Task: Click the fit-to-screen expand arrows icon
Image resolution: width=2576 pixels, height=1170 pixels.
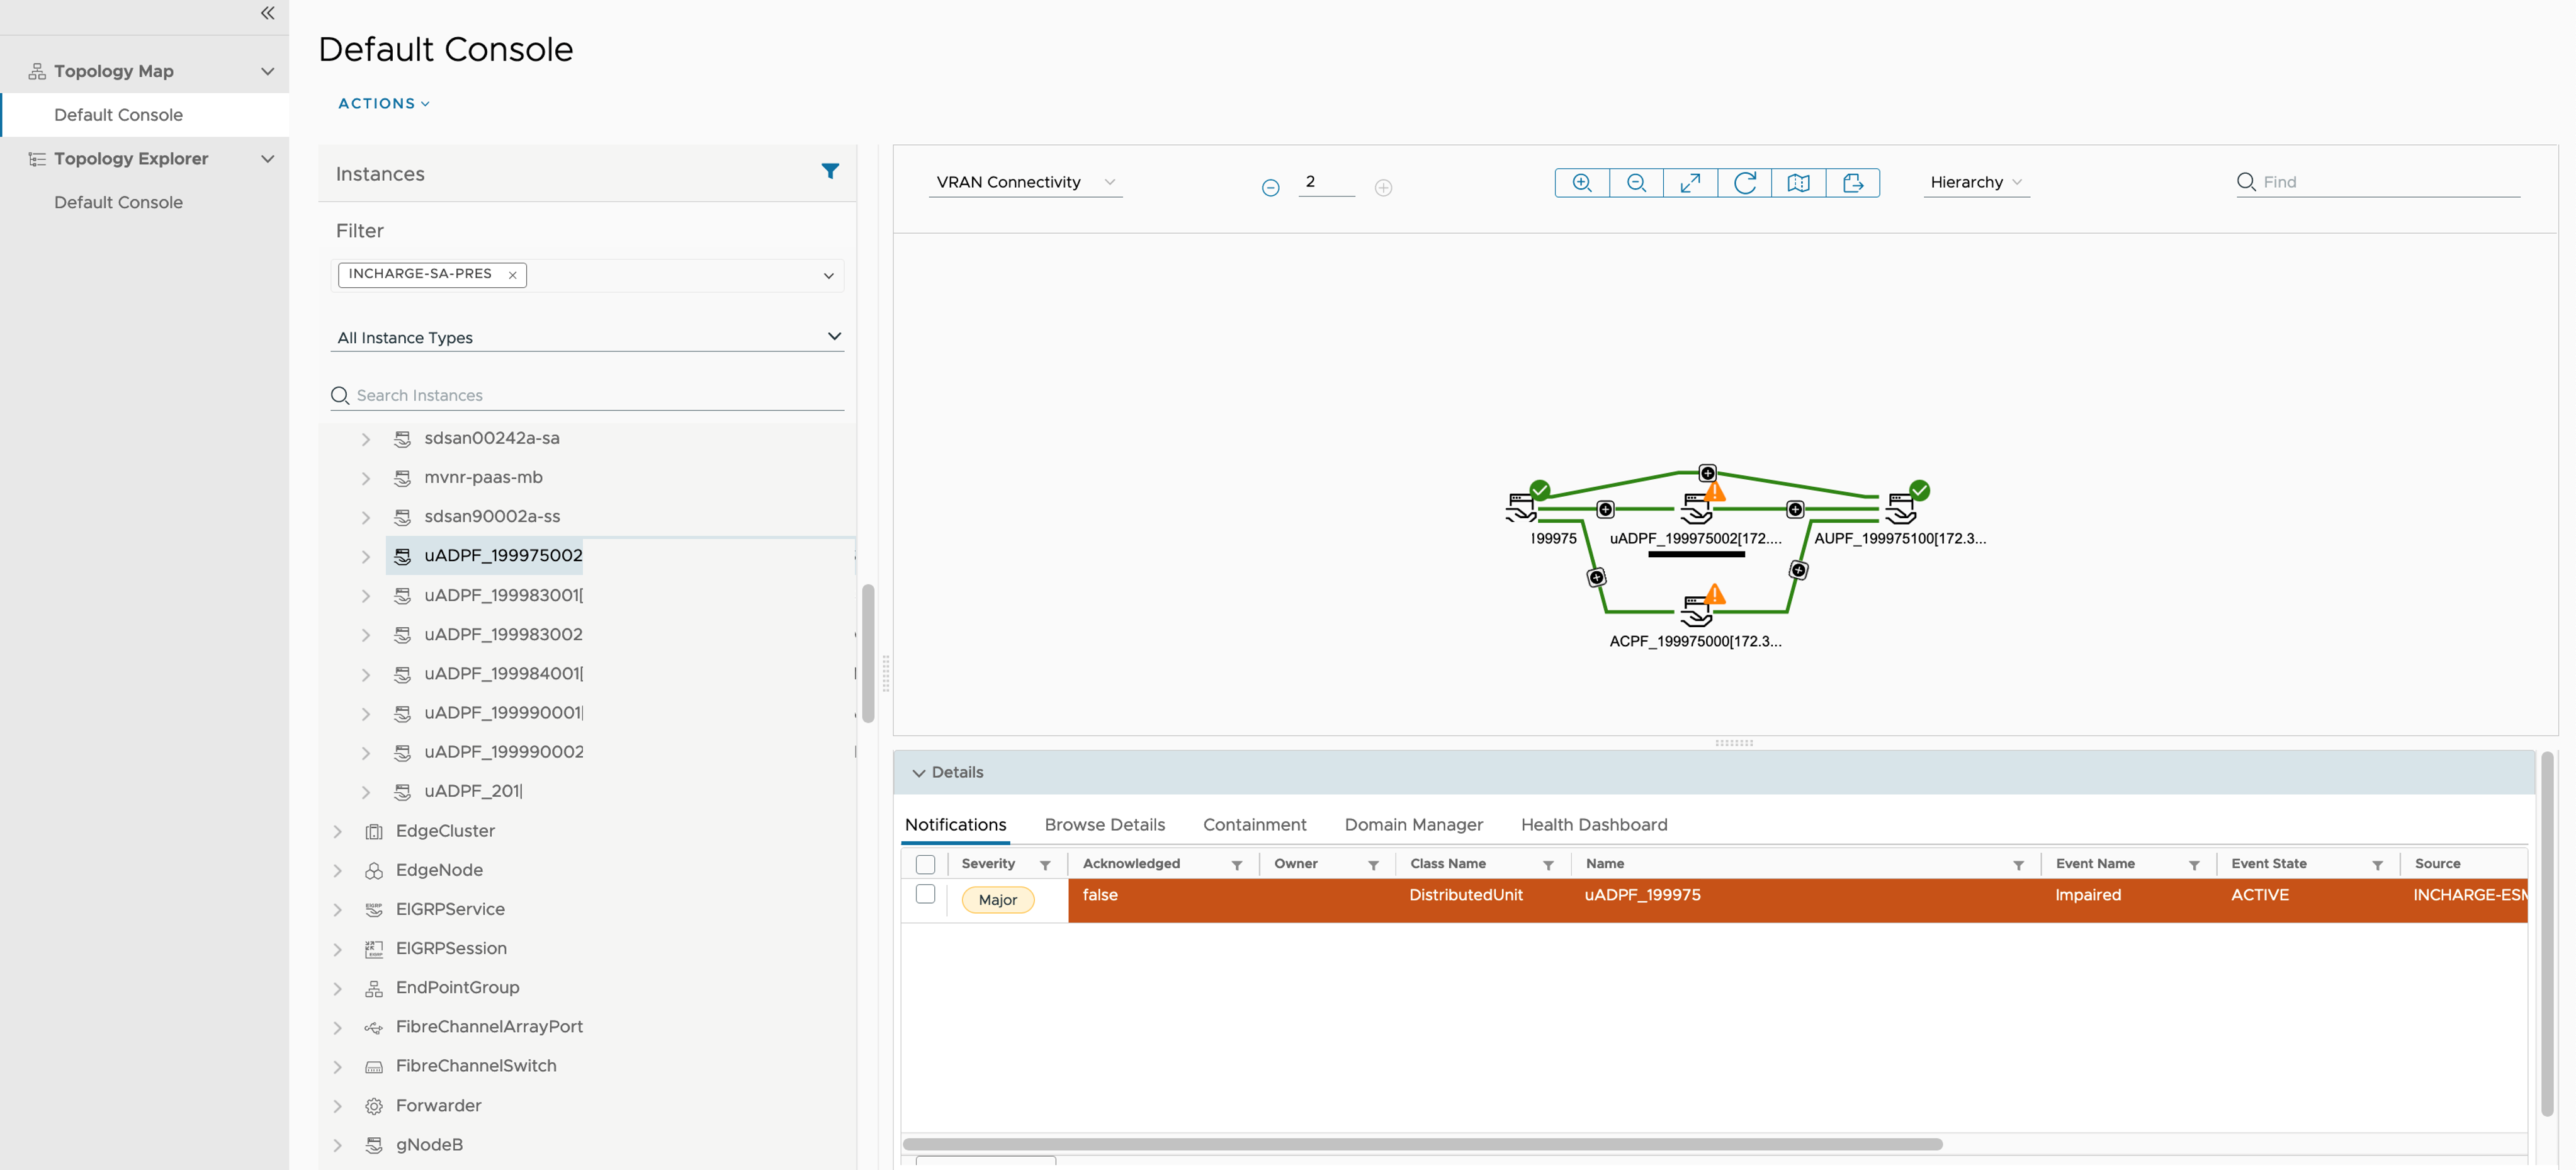Action: (1690, 183)
